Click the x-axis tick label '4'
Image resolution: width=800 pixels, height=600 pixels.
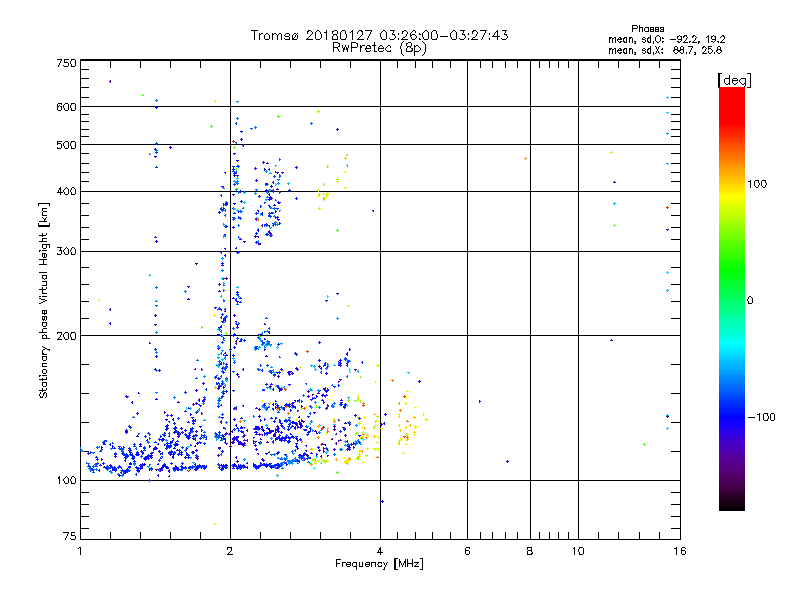(x=380, y=551)
